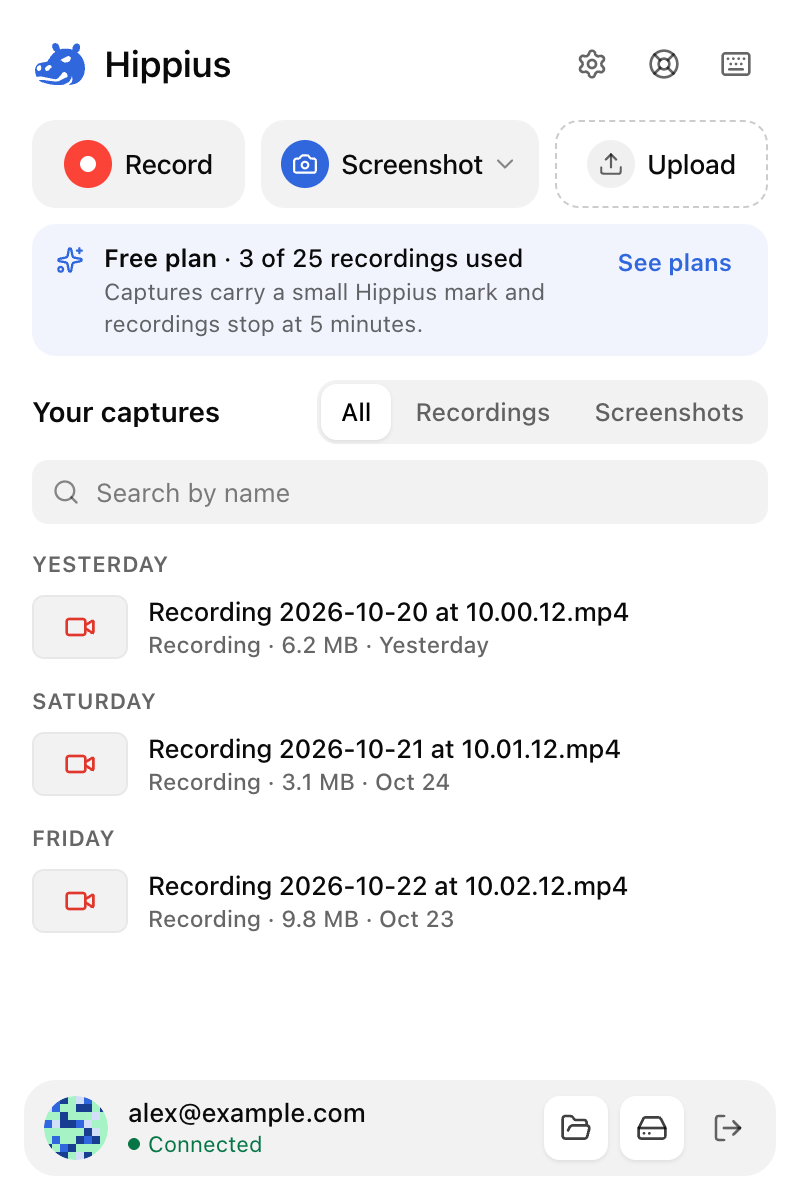Open thumbnail of 2026-10-20 recording
Viewport: 800px width, 1200px height.
tap(80, 627)
